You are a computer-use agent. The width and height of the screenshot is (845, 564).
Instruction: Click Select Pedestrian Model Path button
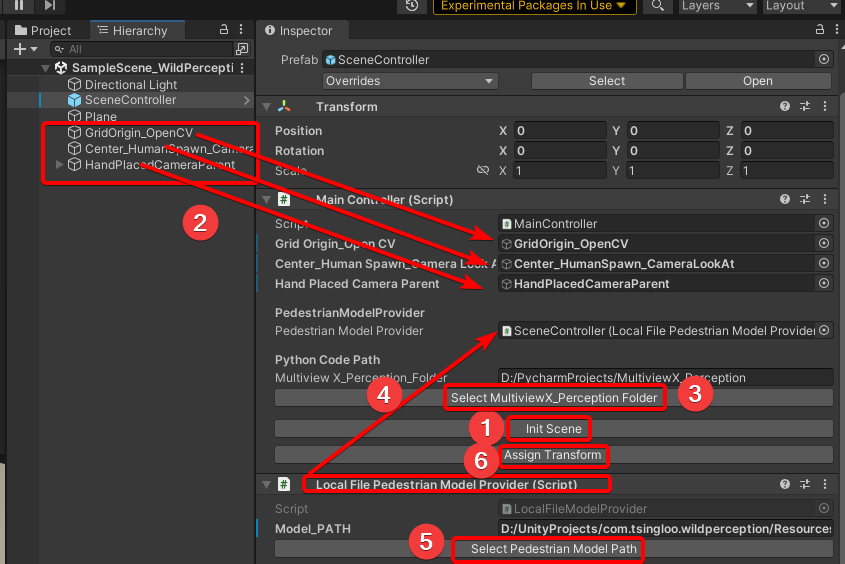tap(554, 549)
